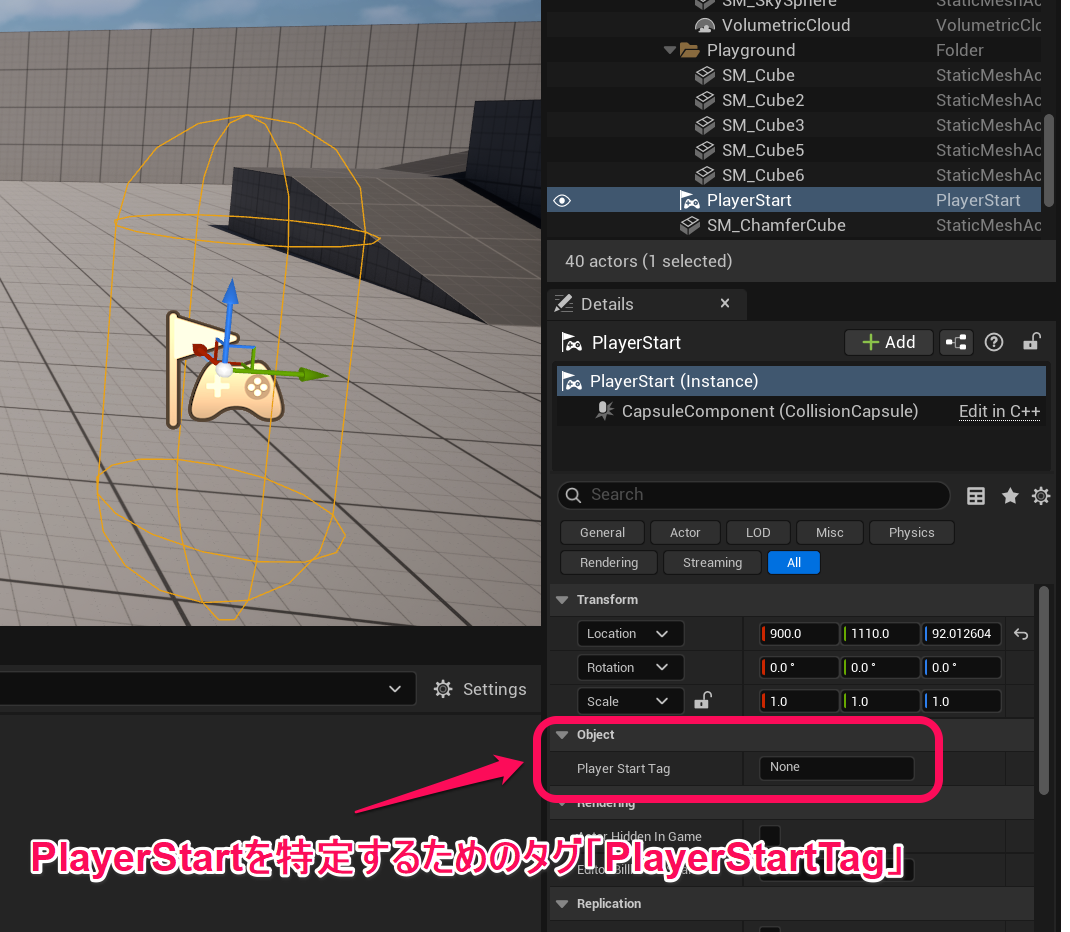
Task: Open property matrix table icon
Action: pyautogui.click(x=976, y=496)
